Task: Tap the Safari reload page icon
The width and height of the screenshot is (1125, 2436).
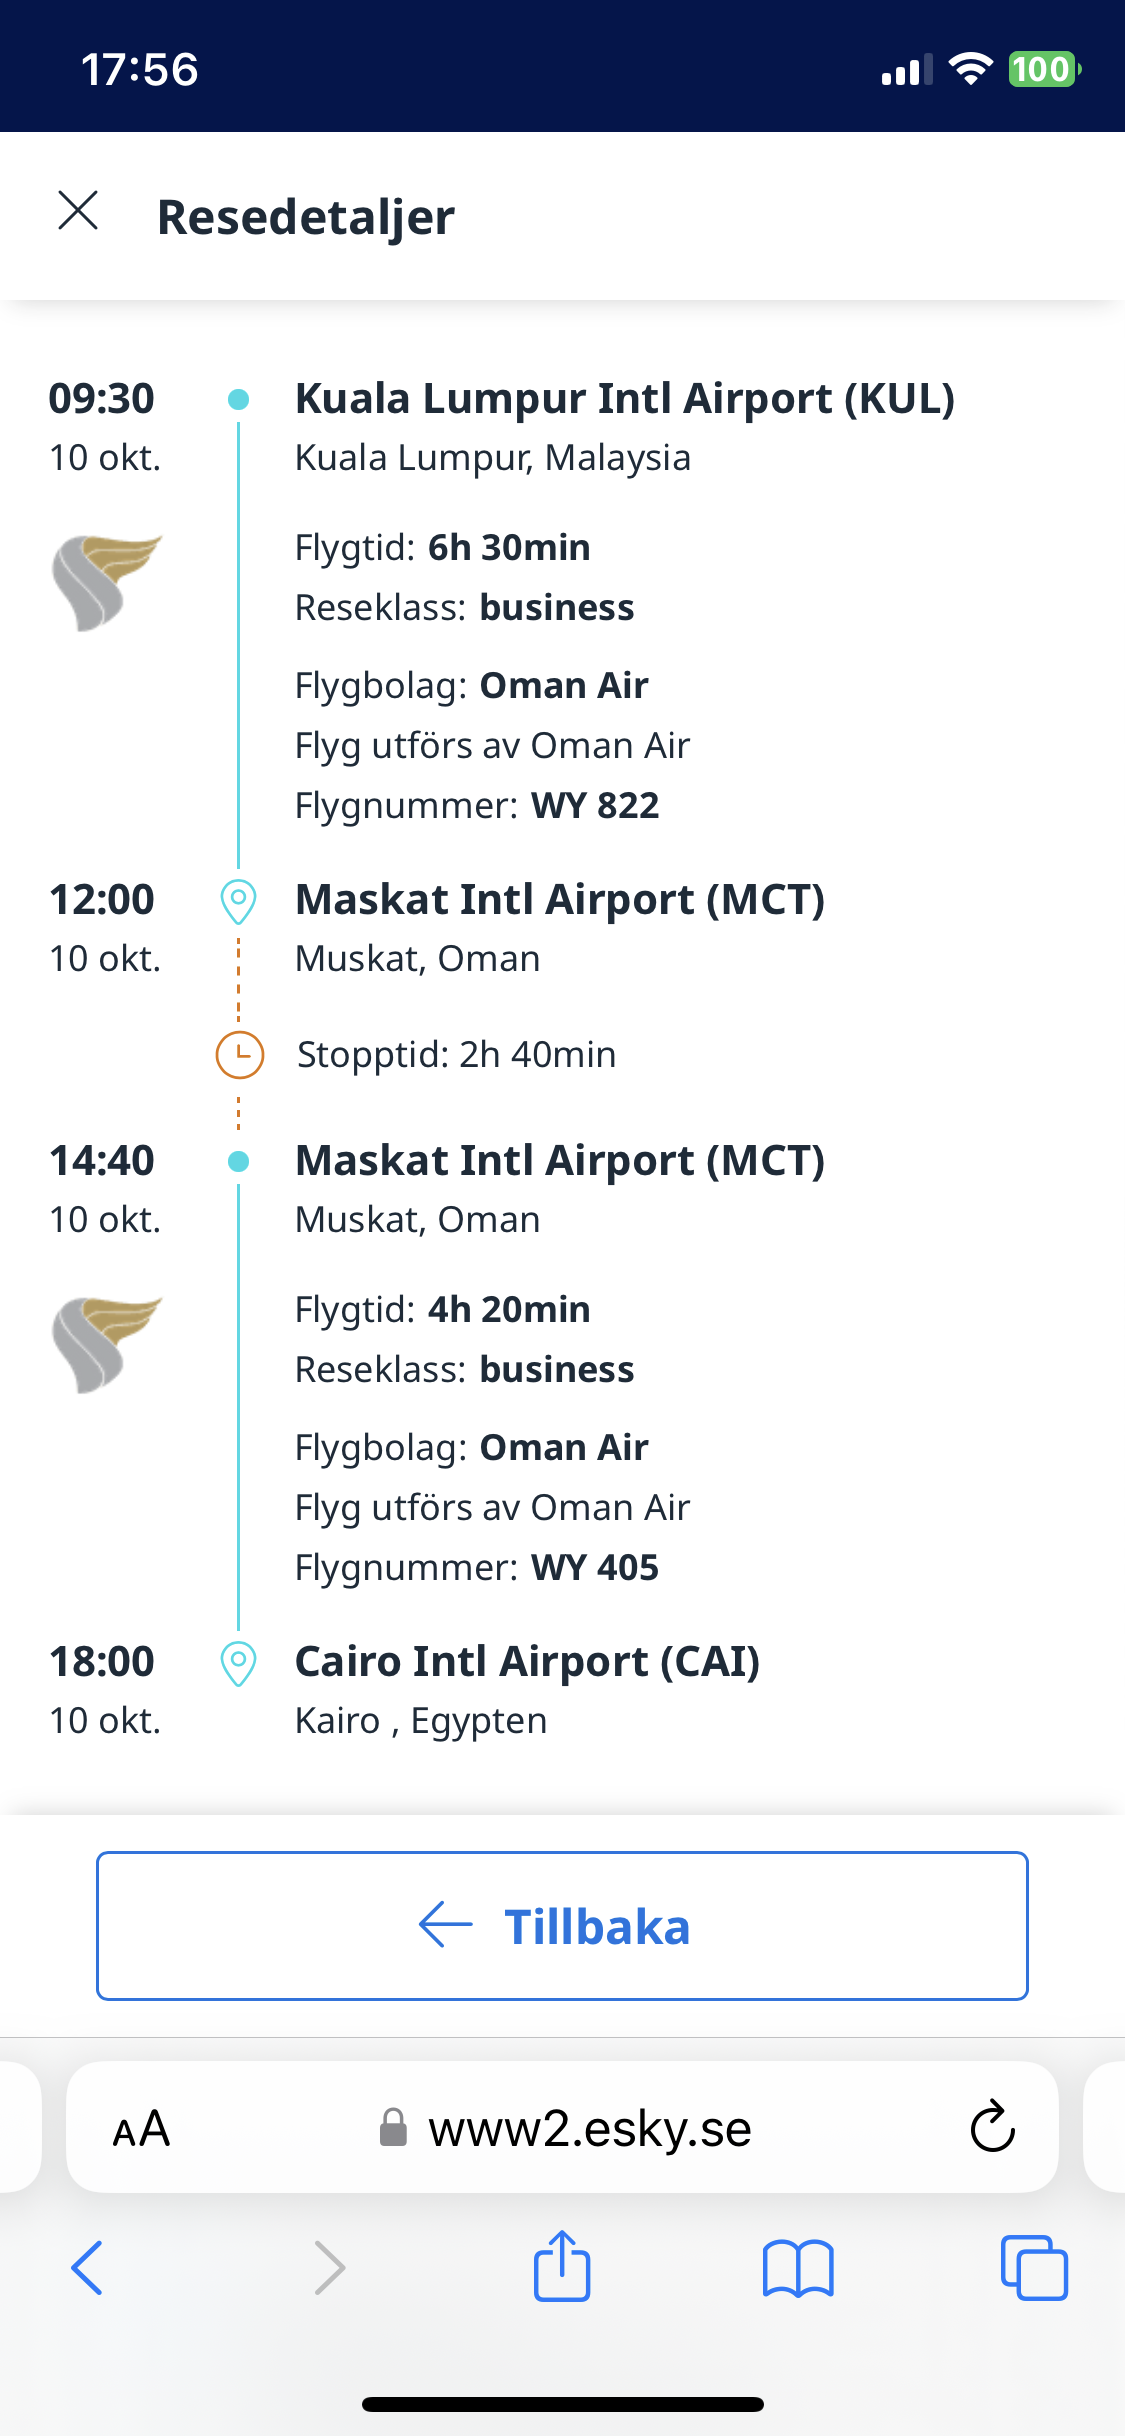Action: [x=992, y=2126]
